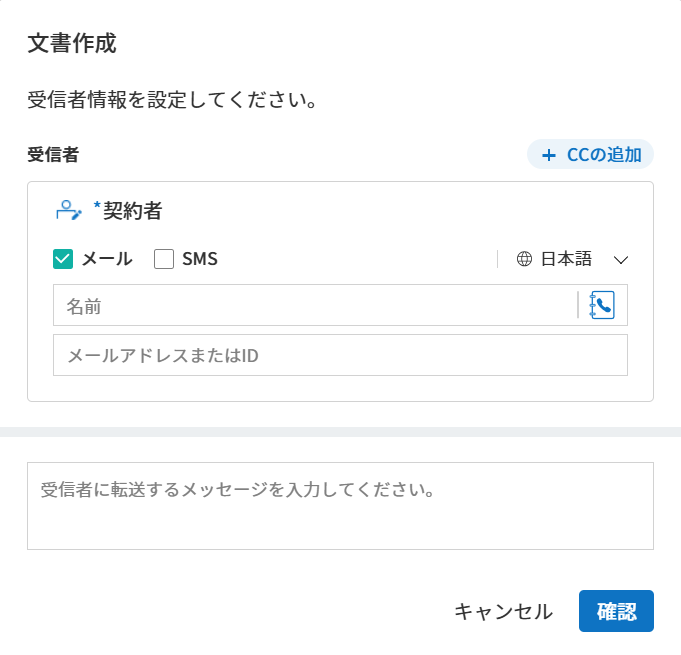Click the plus icon beside CCの追加

tap(548, 155)
